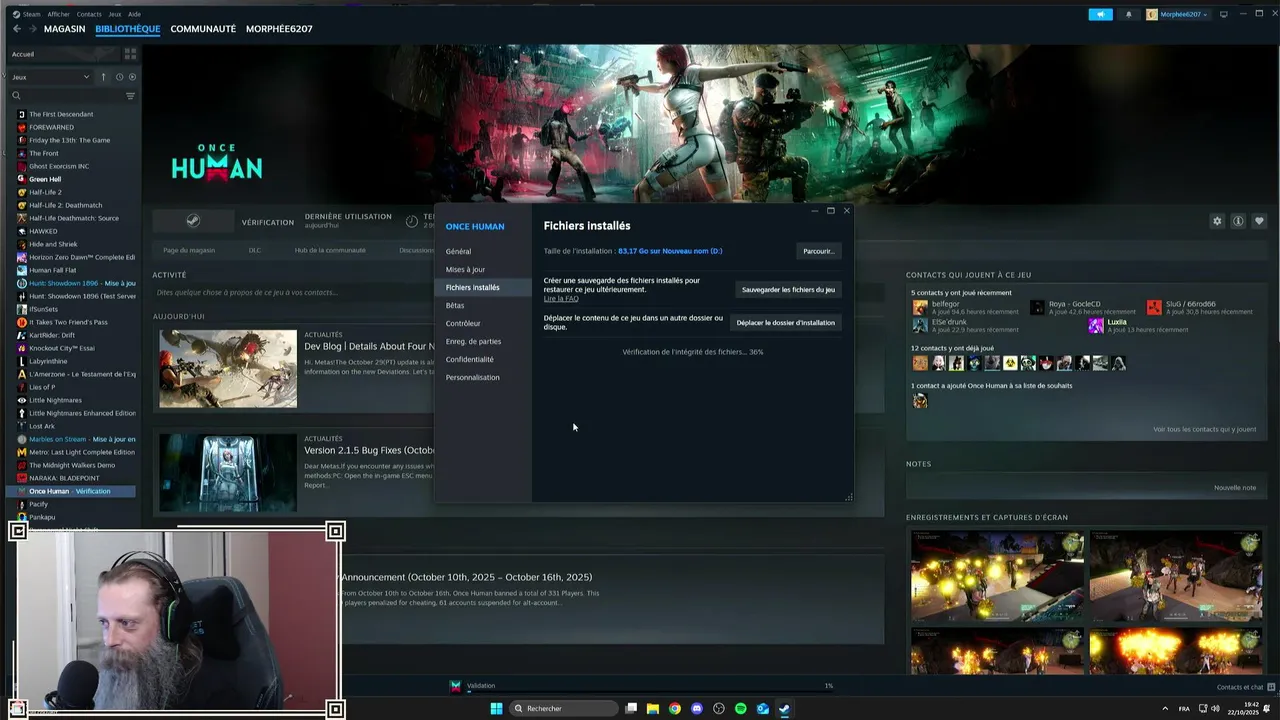This screenshot has height=720, width=1280.
Task: Filter ready-to-play games play icon
Action: [x=132, y=77]
